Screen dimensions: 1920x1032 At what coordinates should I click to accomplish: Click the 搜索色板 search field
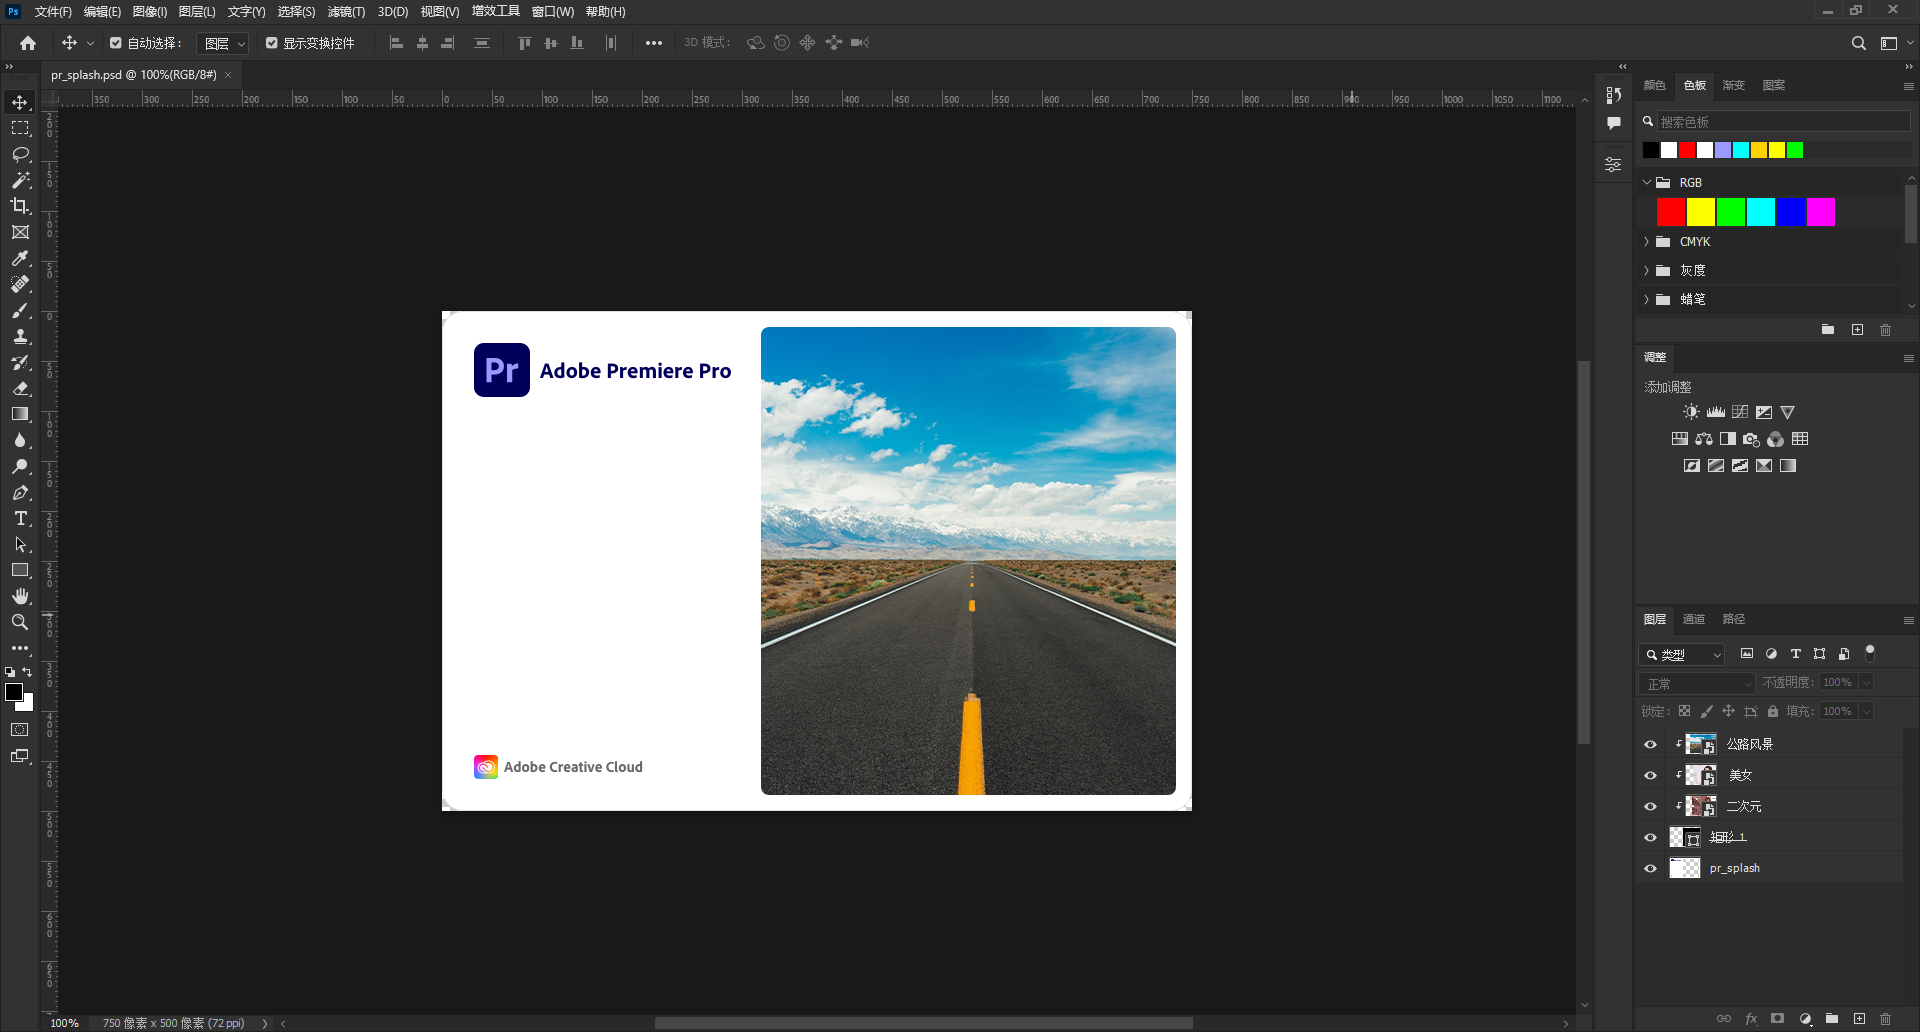point(1783,122)
